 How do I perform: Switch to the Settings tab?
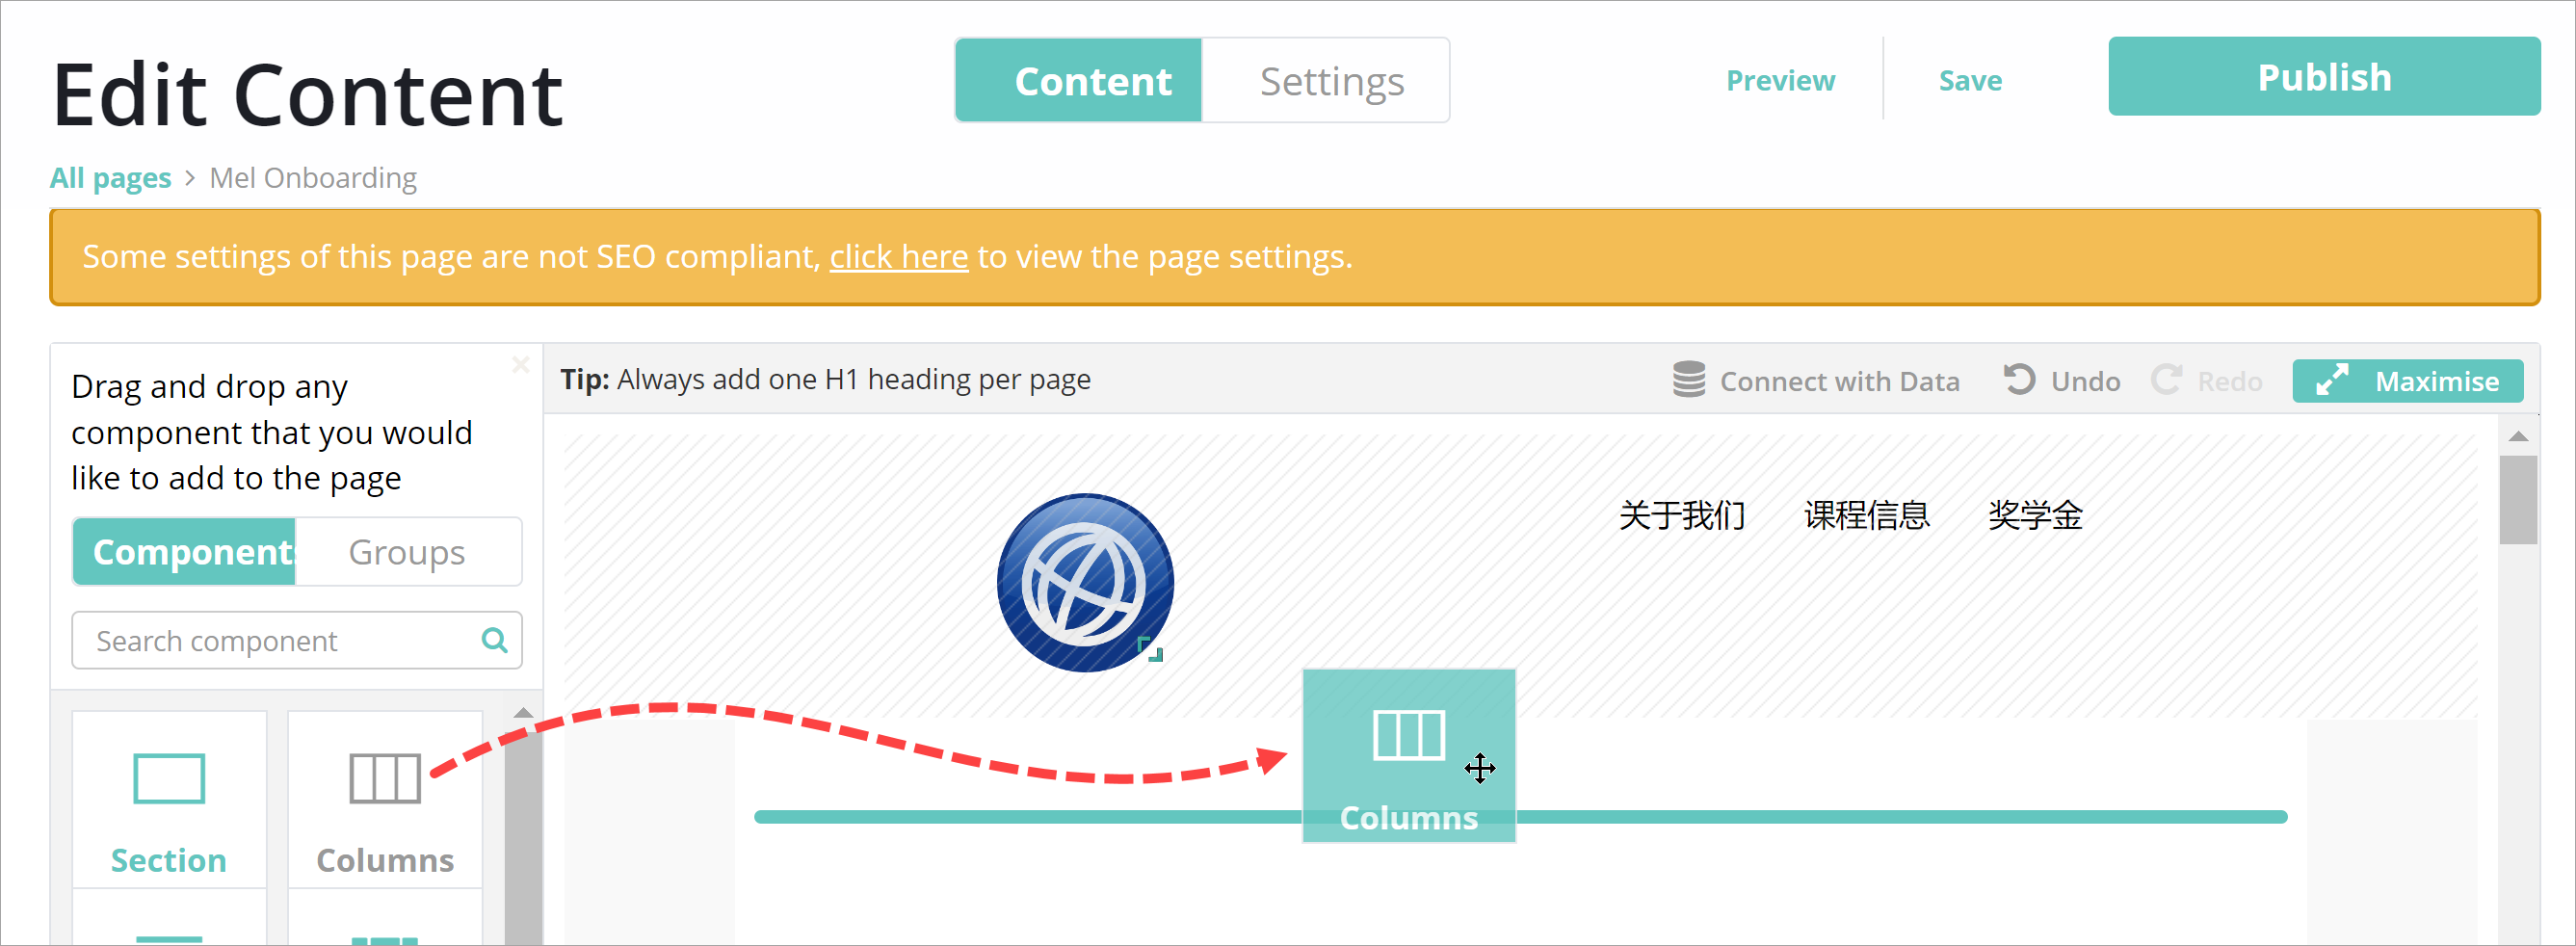click(1331, 81)
